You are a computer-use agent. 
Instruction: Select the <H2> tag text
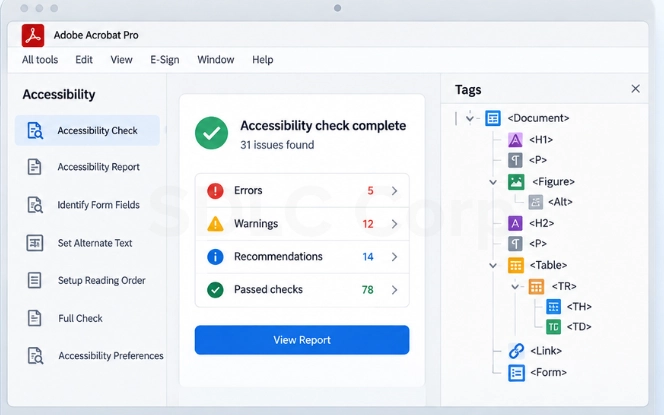click(x=542, y=223)
